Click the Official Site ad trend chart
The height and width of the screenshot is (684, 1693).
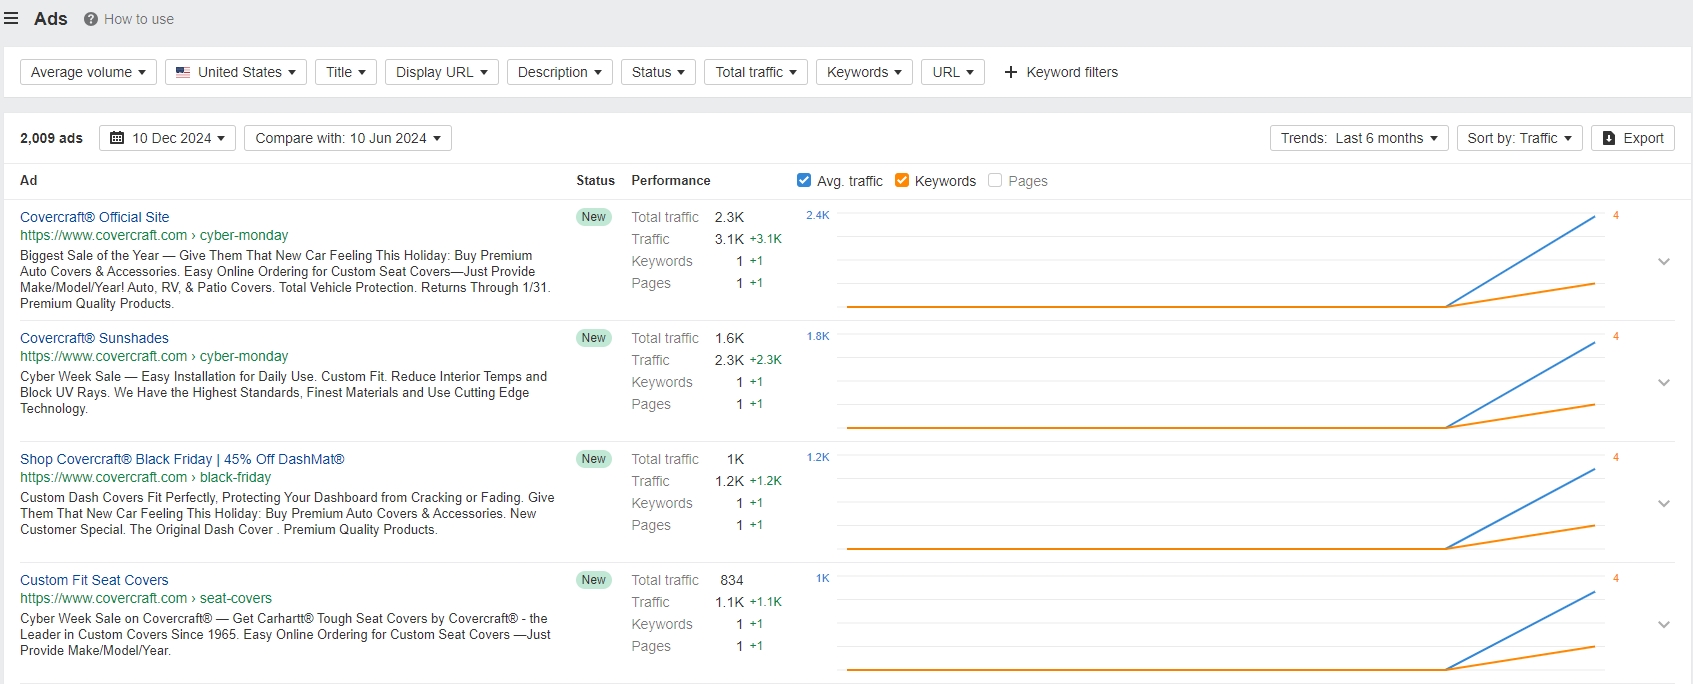pyautogui.click(x=1221, y=261)
